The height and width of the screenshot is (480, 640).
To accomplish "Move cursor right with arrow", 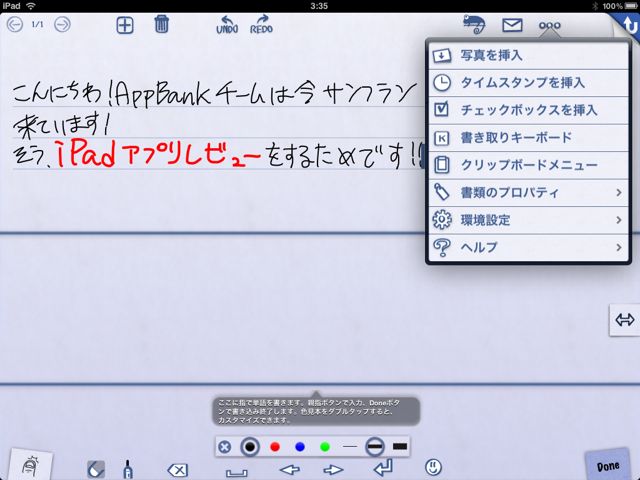I will point(333,470).
